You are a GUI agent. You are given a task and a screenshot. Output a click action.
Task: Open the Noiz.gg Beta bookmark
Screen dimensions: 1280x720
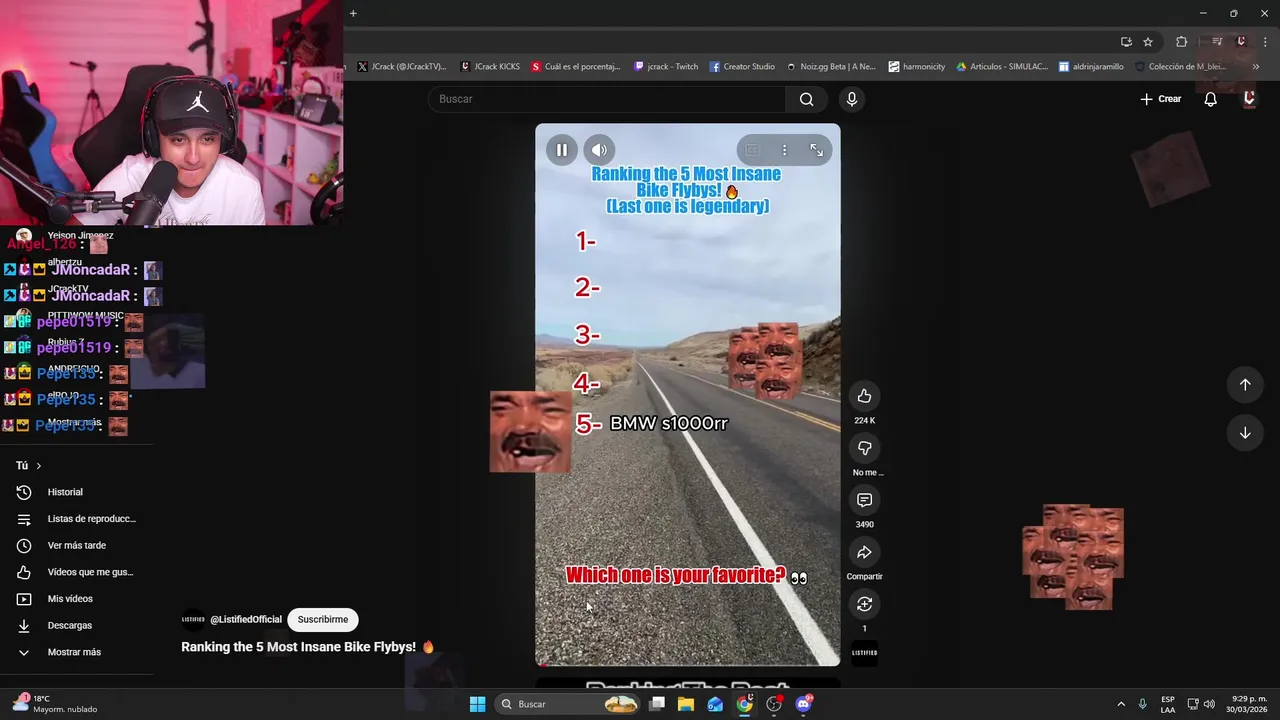831,67
